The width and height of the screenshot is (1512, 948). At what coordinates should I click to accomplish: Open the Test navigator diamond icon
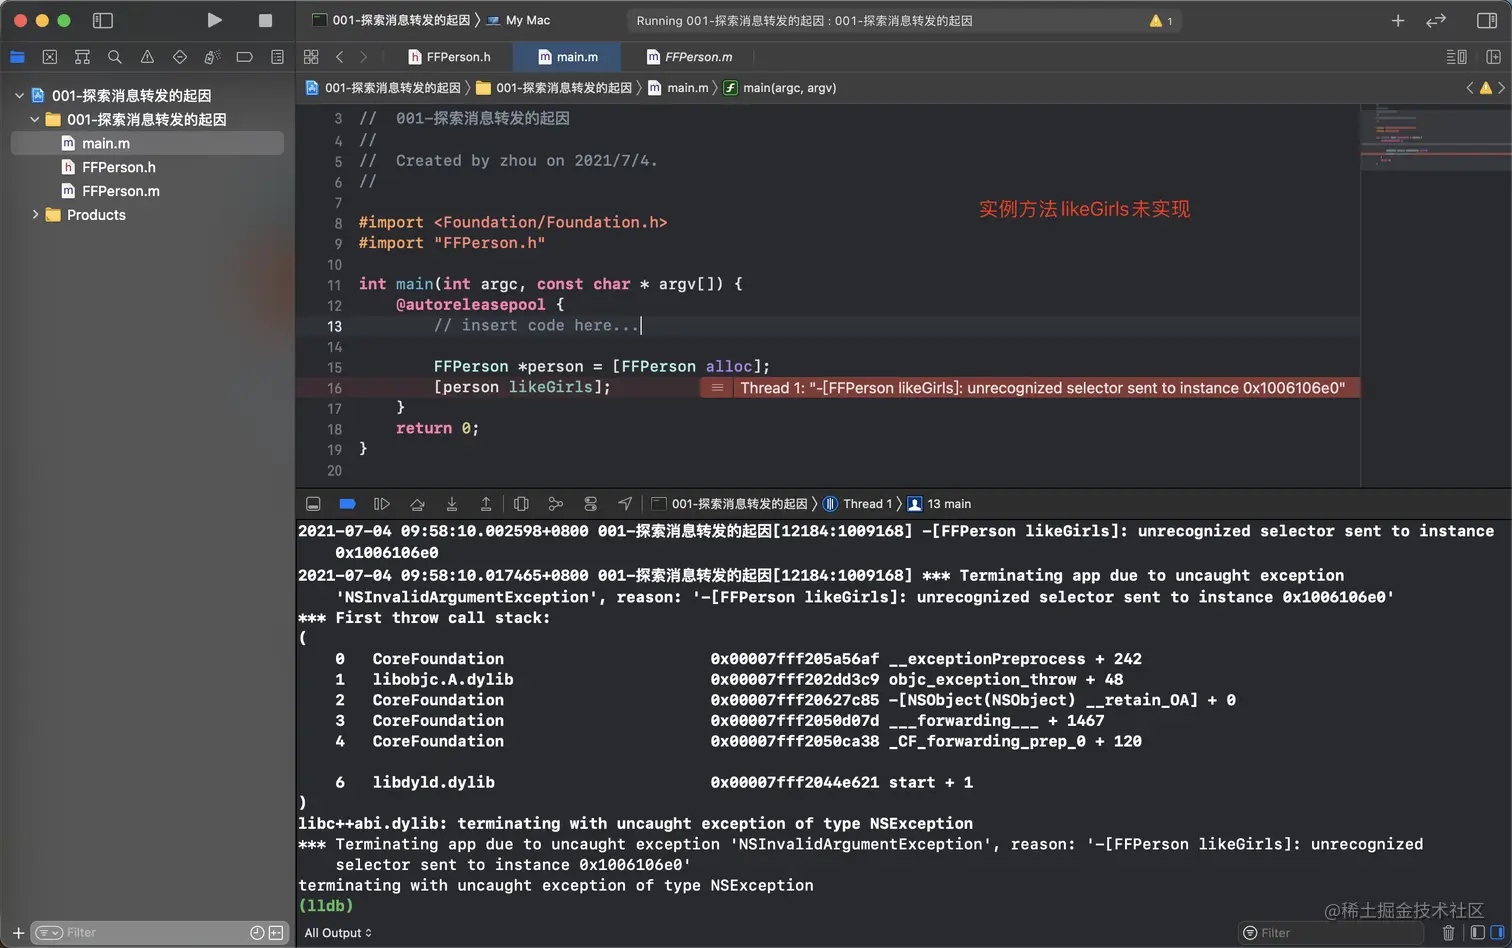[180, 57]
